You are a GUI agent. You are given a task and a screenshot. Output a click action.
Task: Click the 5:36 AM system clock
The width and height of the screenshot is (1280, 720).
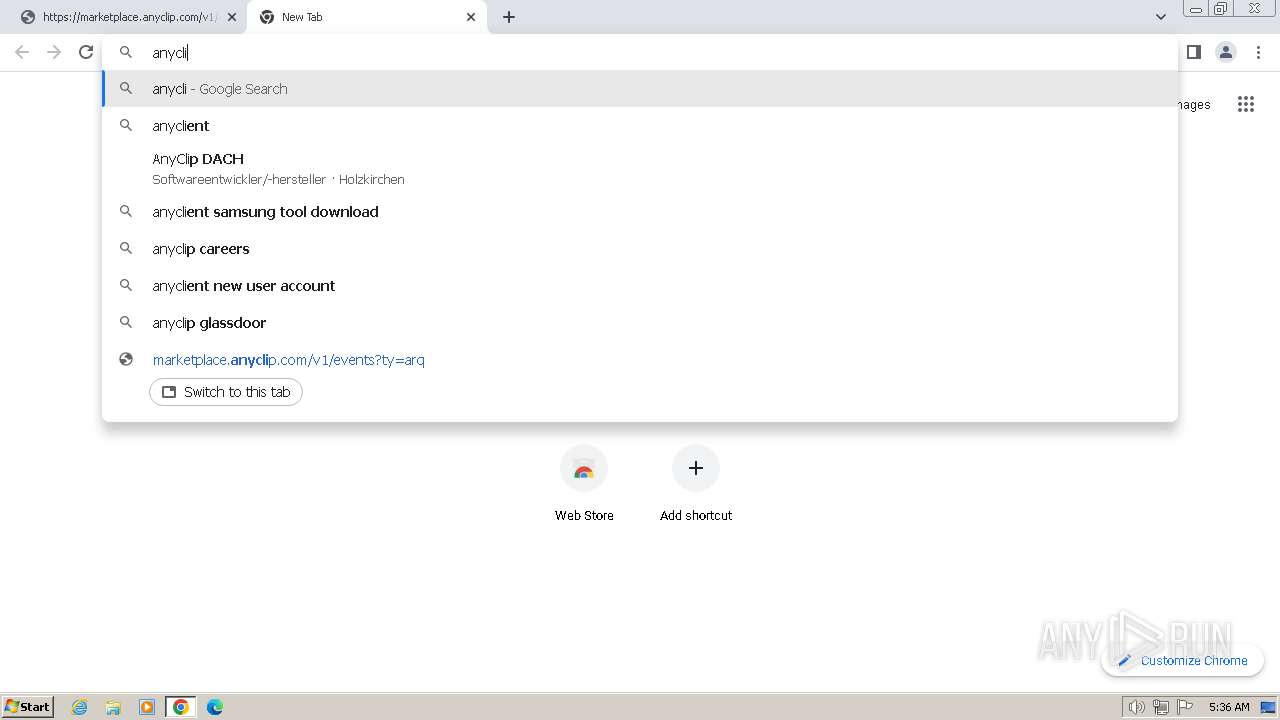click(x=1229, y=707)
